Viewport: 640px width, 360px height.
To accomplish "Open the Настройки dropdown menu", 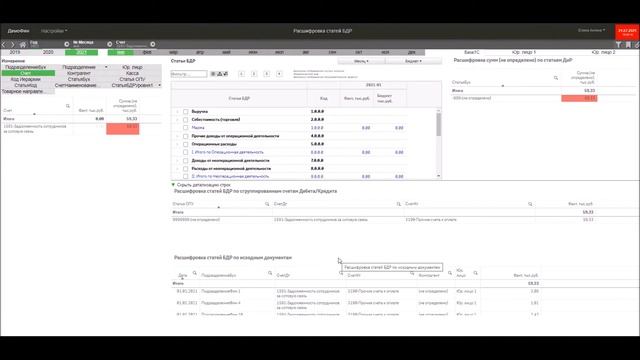I will pos(54,31).
